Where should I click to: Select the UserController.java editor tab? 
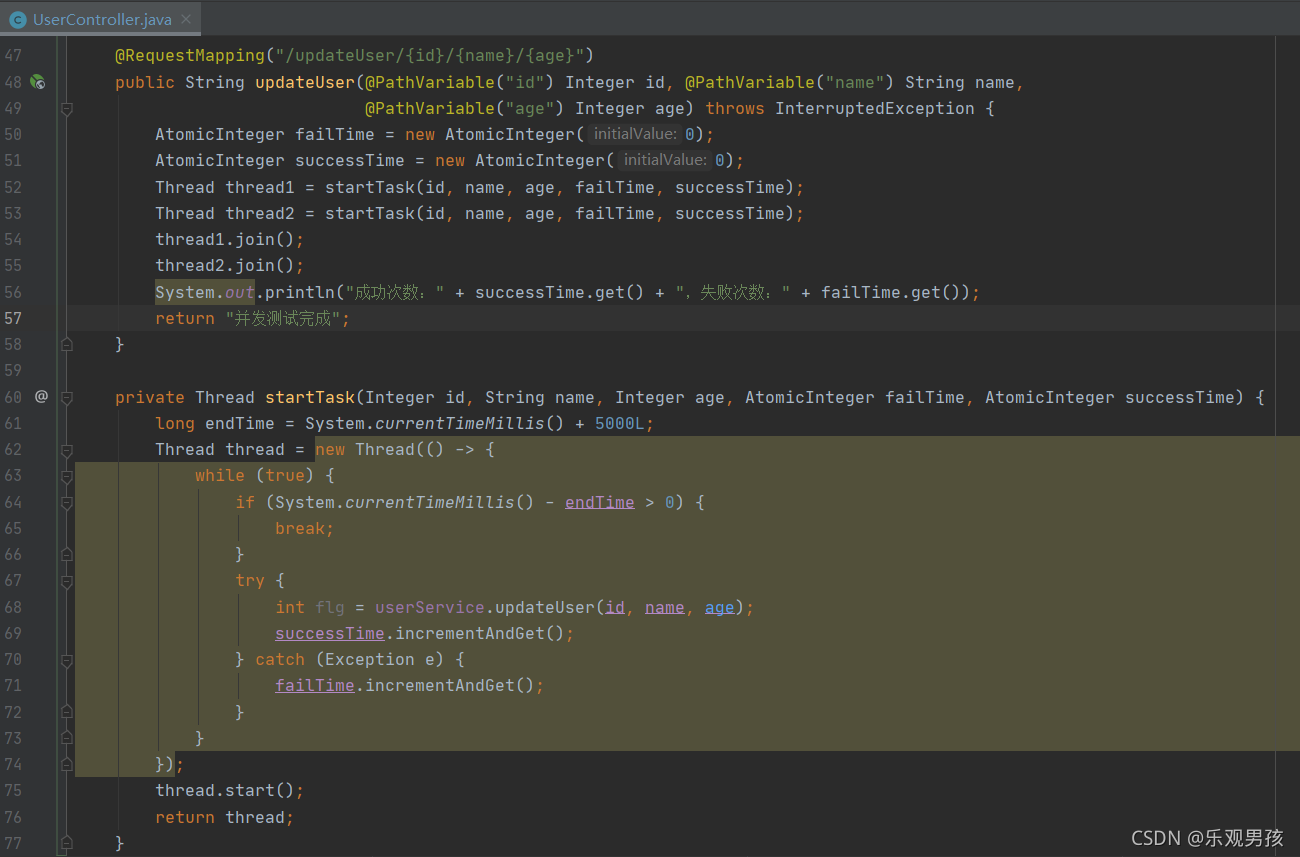pyautogui.click(x=101, y=19)
